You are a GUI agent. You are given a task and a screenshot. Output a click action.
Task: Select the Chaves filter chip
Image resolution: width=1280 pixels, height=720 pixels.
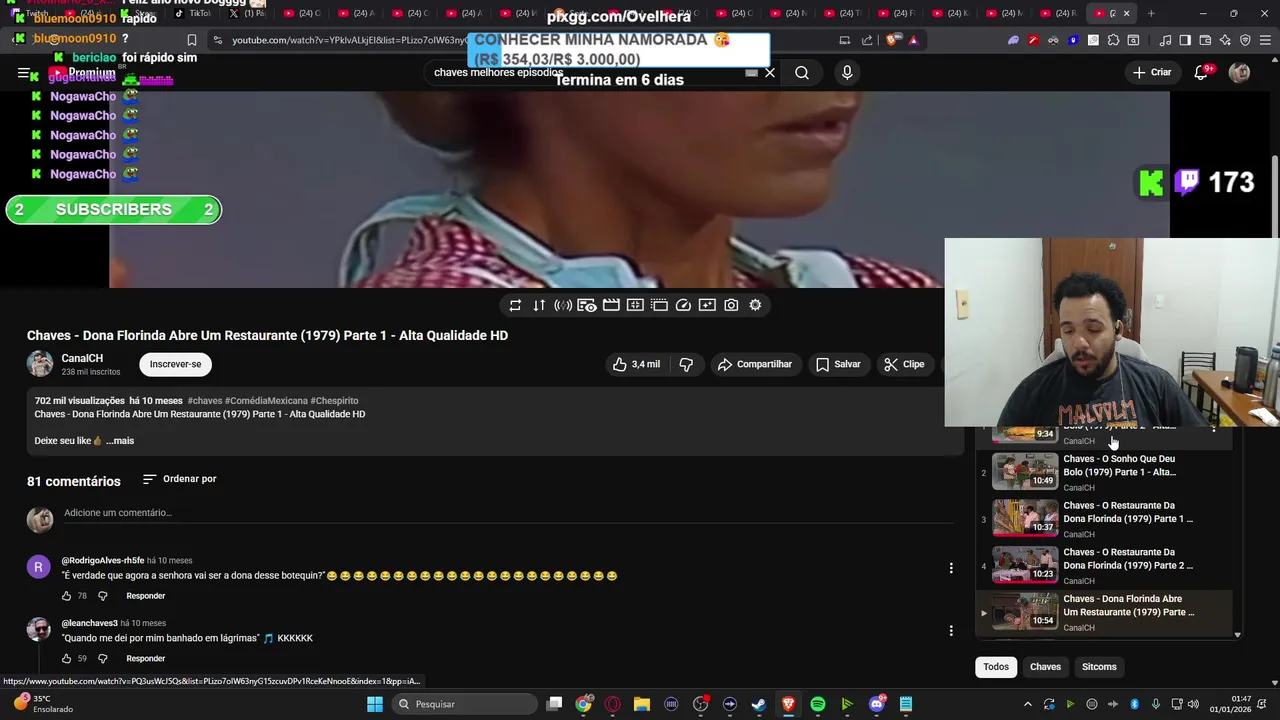click(x=1045, y=667)
